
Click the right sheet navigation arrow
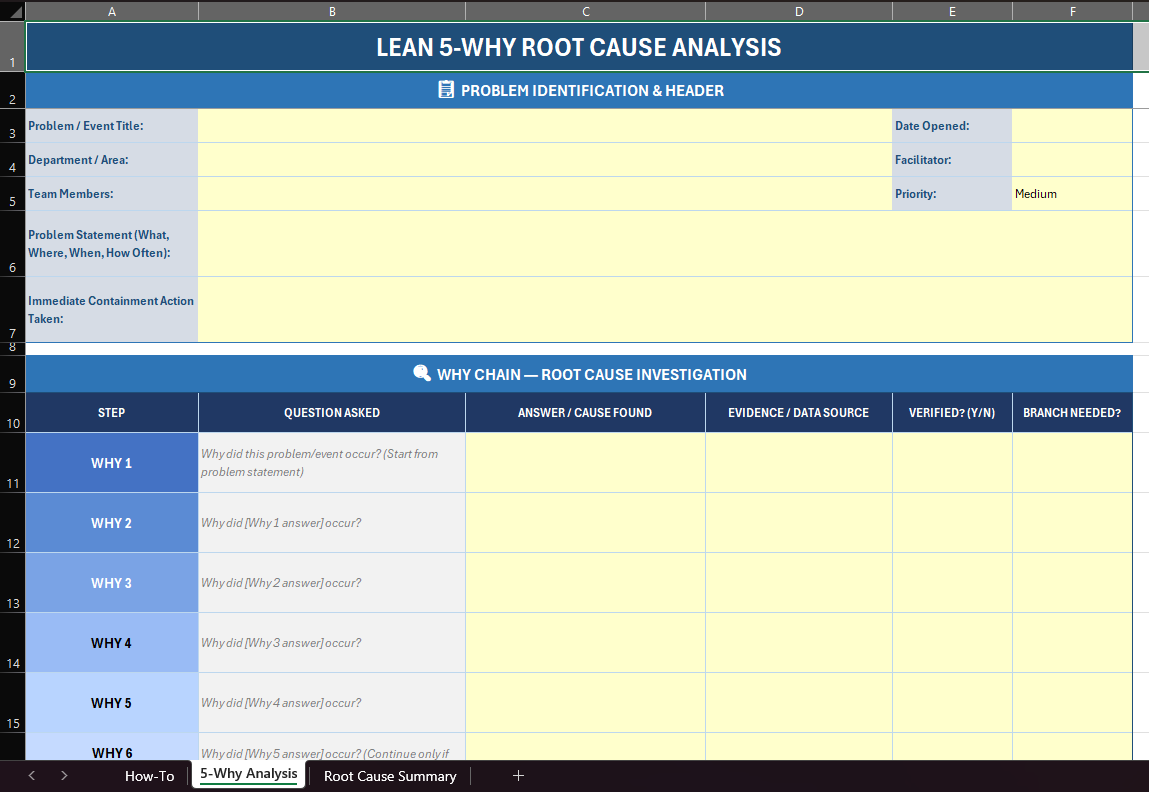(x=64, y=775)
